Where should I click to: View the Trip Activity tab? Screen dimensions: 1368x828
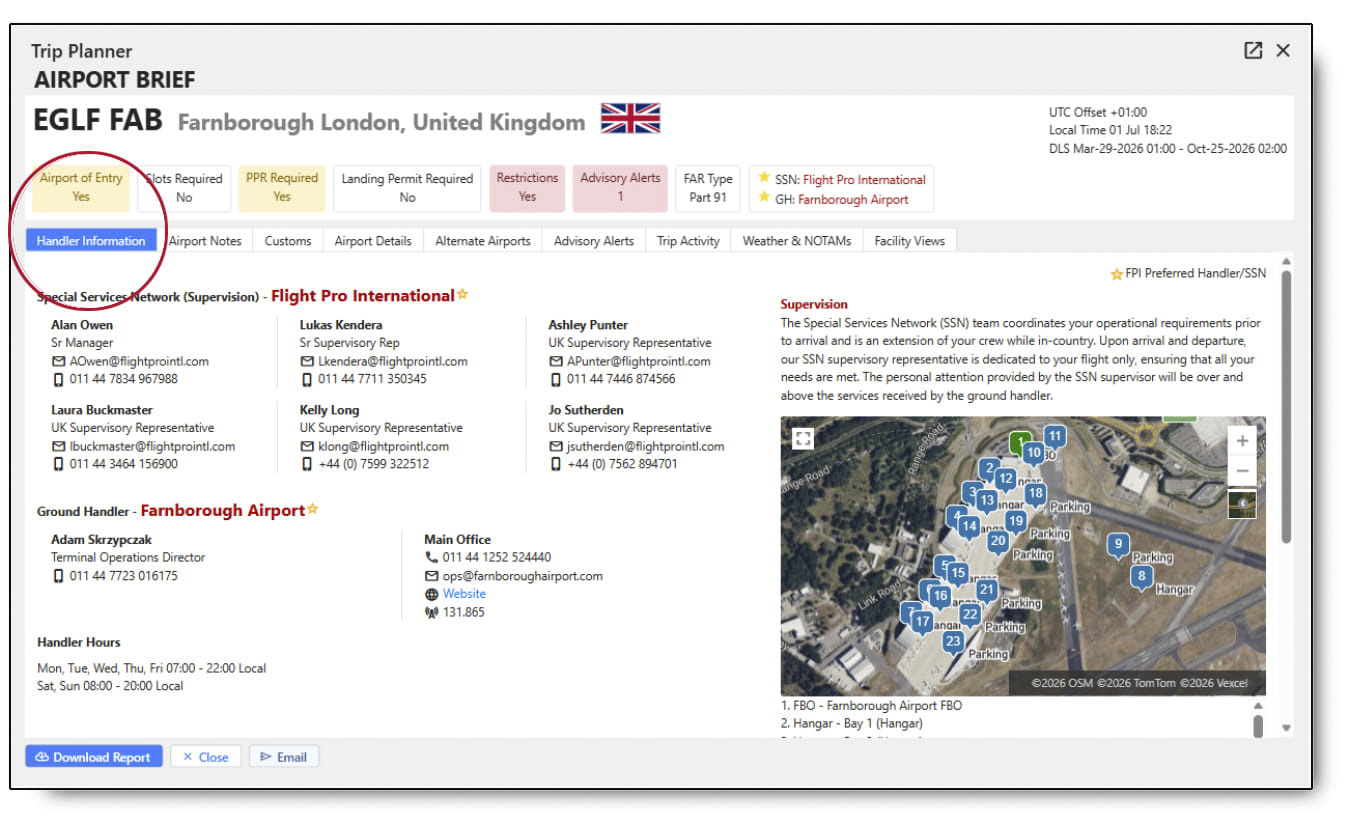tap(688, 241)
